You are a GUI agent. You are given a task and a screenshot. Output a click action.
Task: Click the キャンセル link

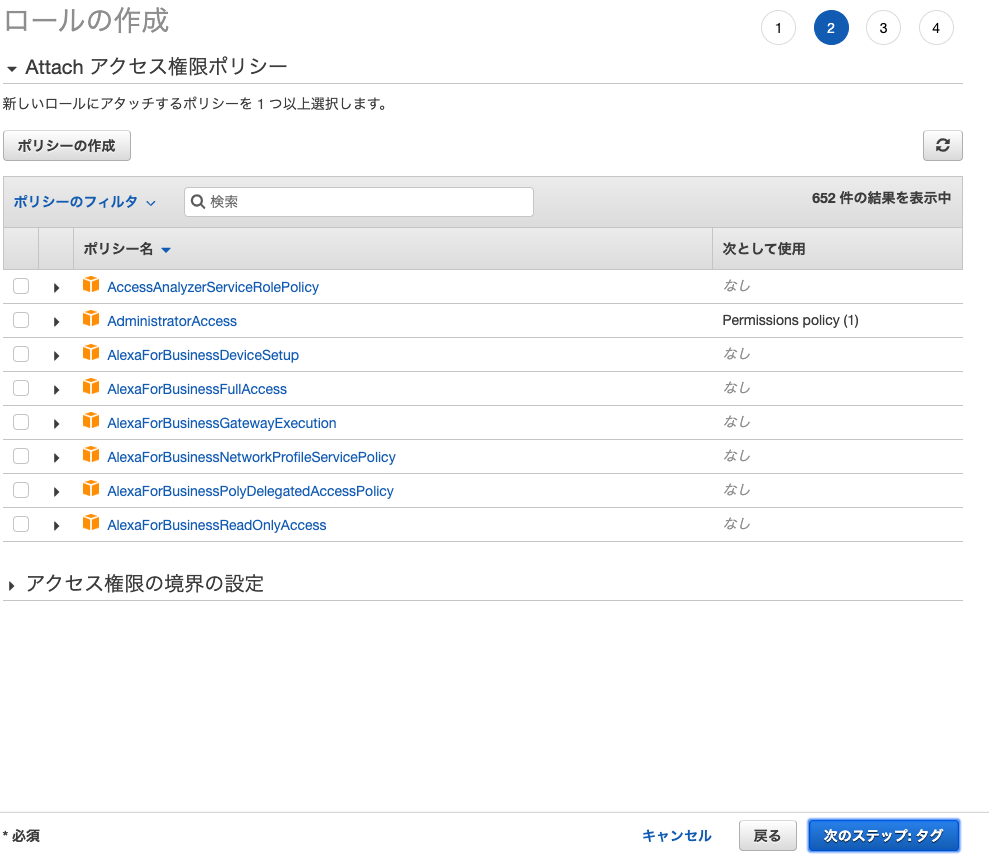(x=677, y=835)
